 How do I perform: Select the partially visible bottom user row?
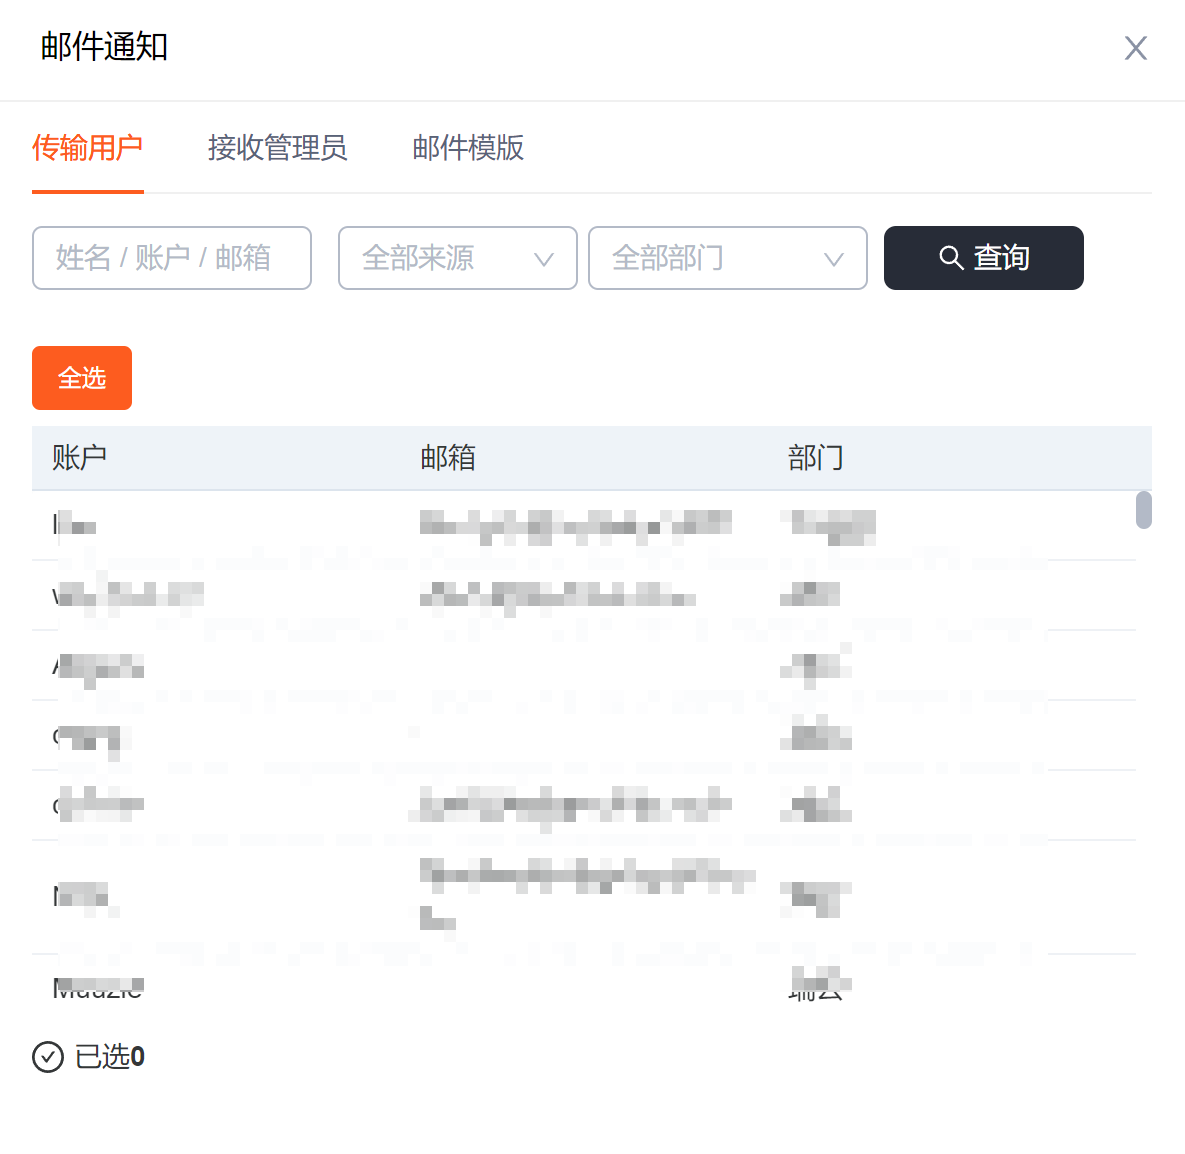point(580,986)
